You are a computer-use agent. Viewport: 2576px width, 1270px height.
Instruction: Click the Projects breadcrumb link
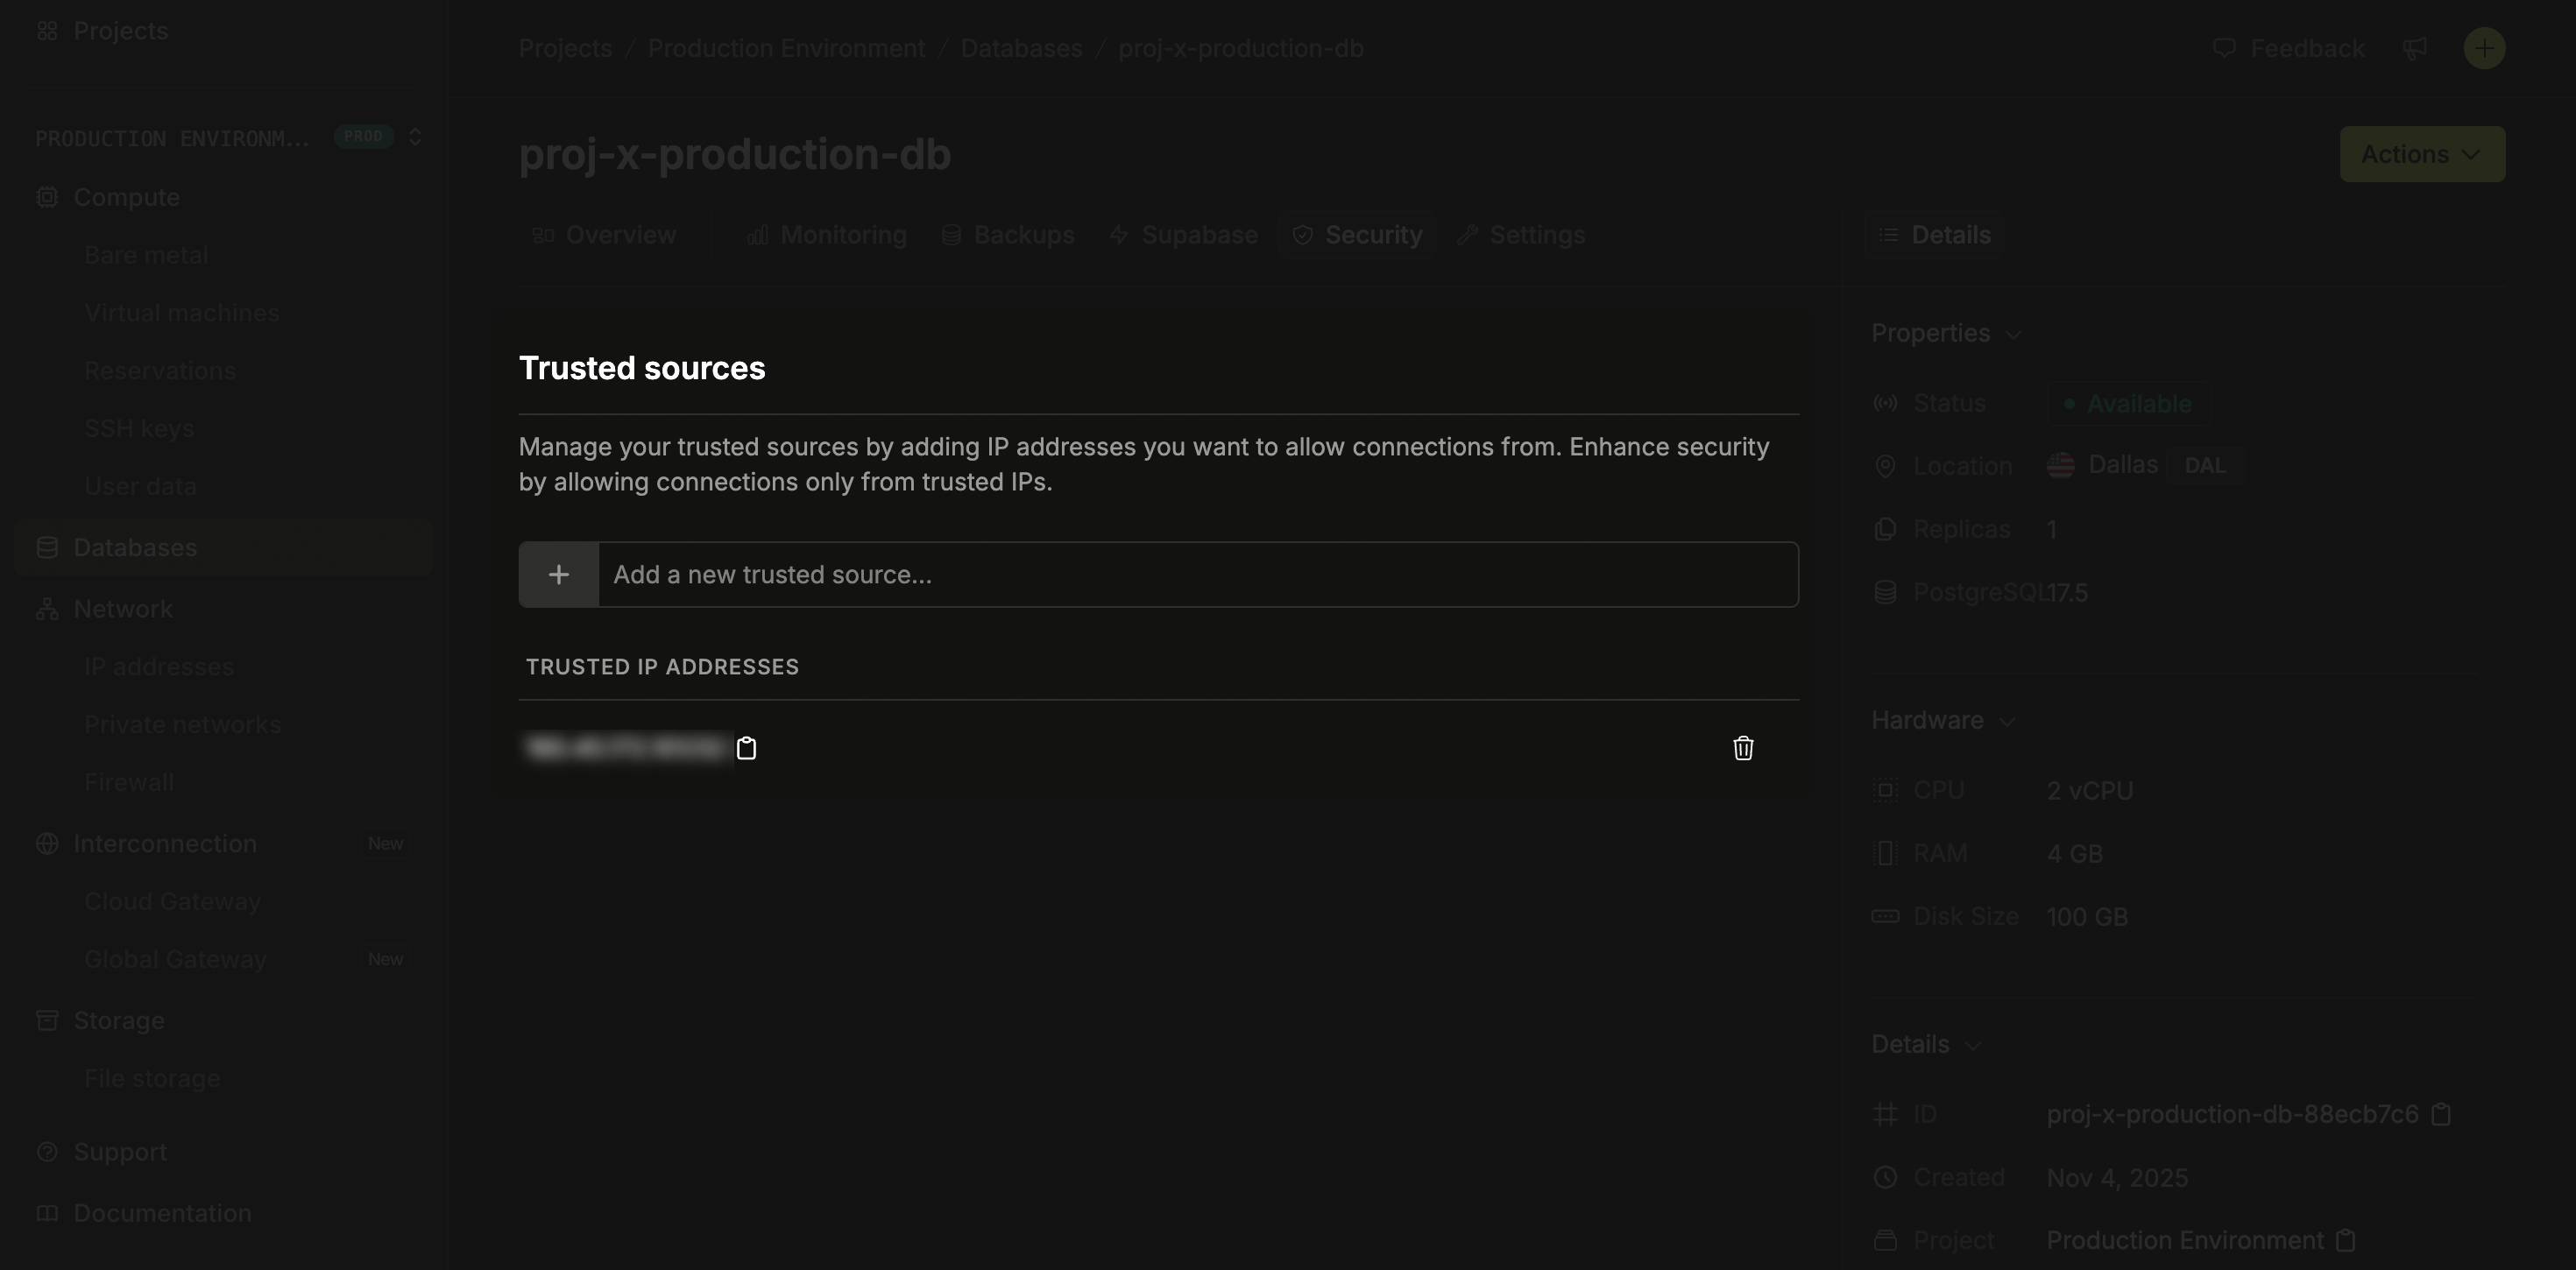pyautogui.click(x=564, y=48)
